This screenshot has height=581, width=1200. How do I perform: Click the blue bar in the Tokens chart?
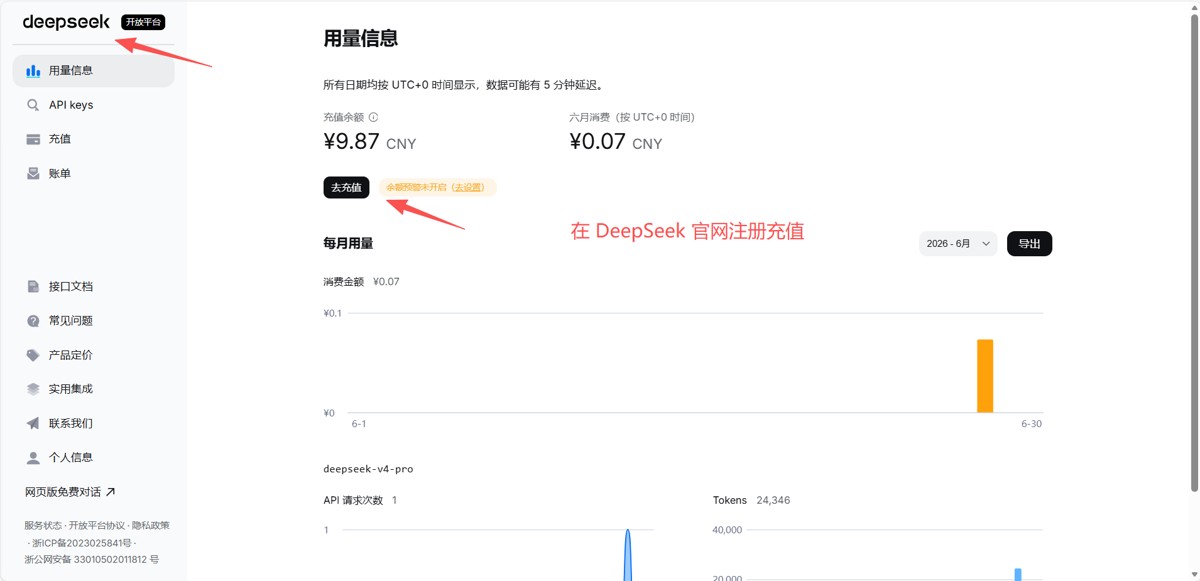tap(1018, 574)
